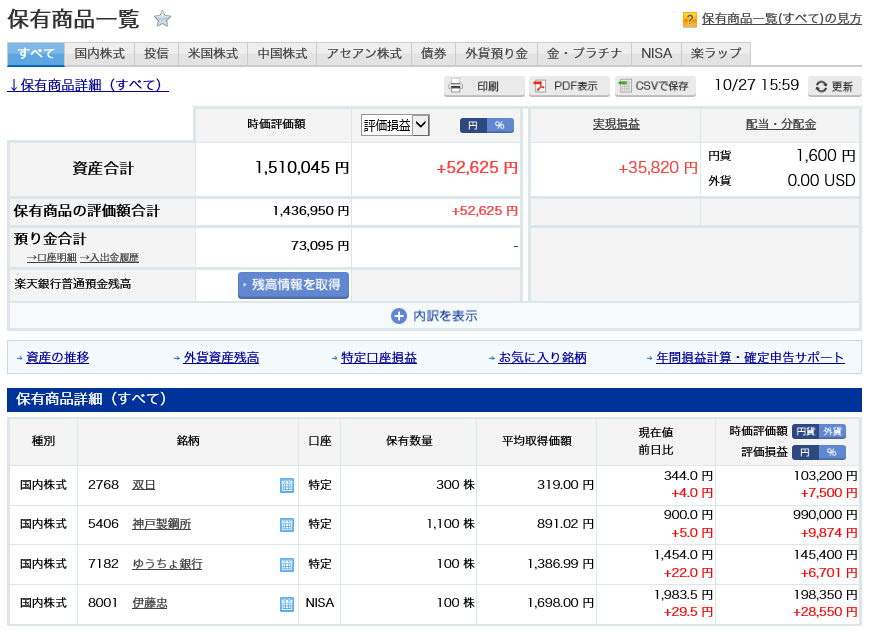Open the detail icon for ゆうちょ銀行 row
The height and width of the screenshot is (634, 869).
tap(287, 565)
